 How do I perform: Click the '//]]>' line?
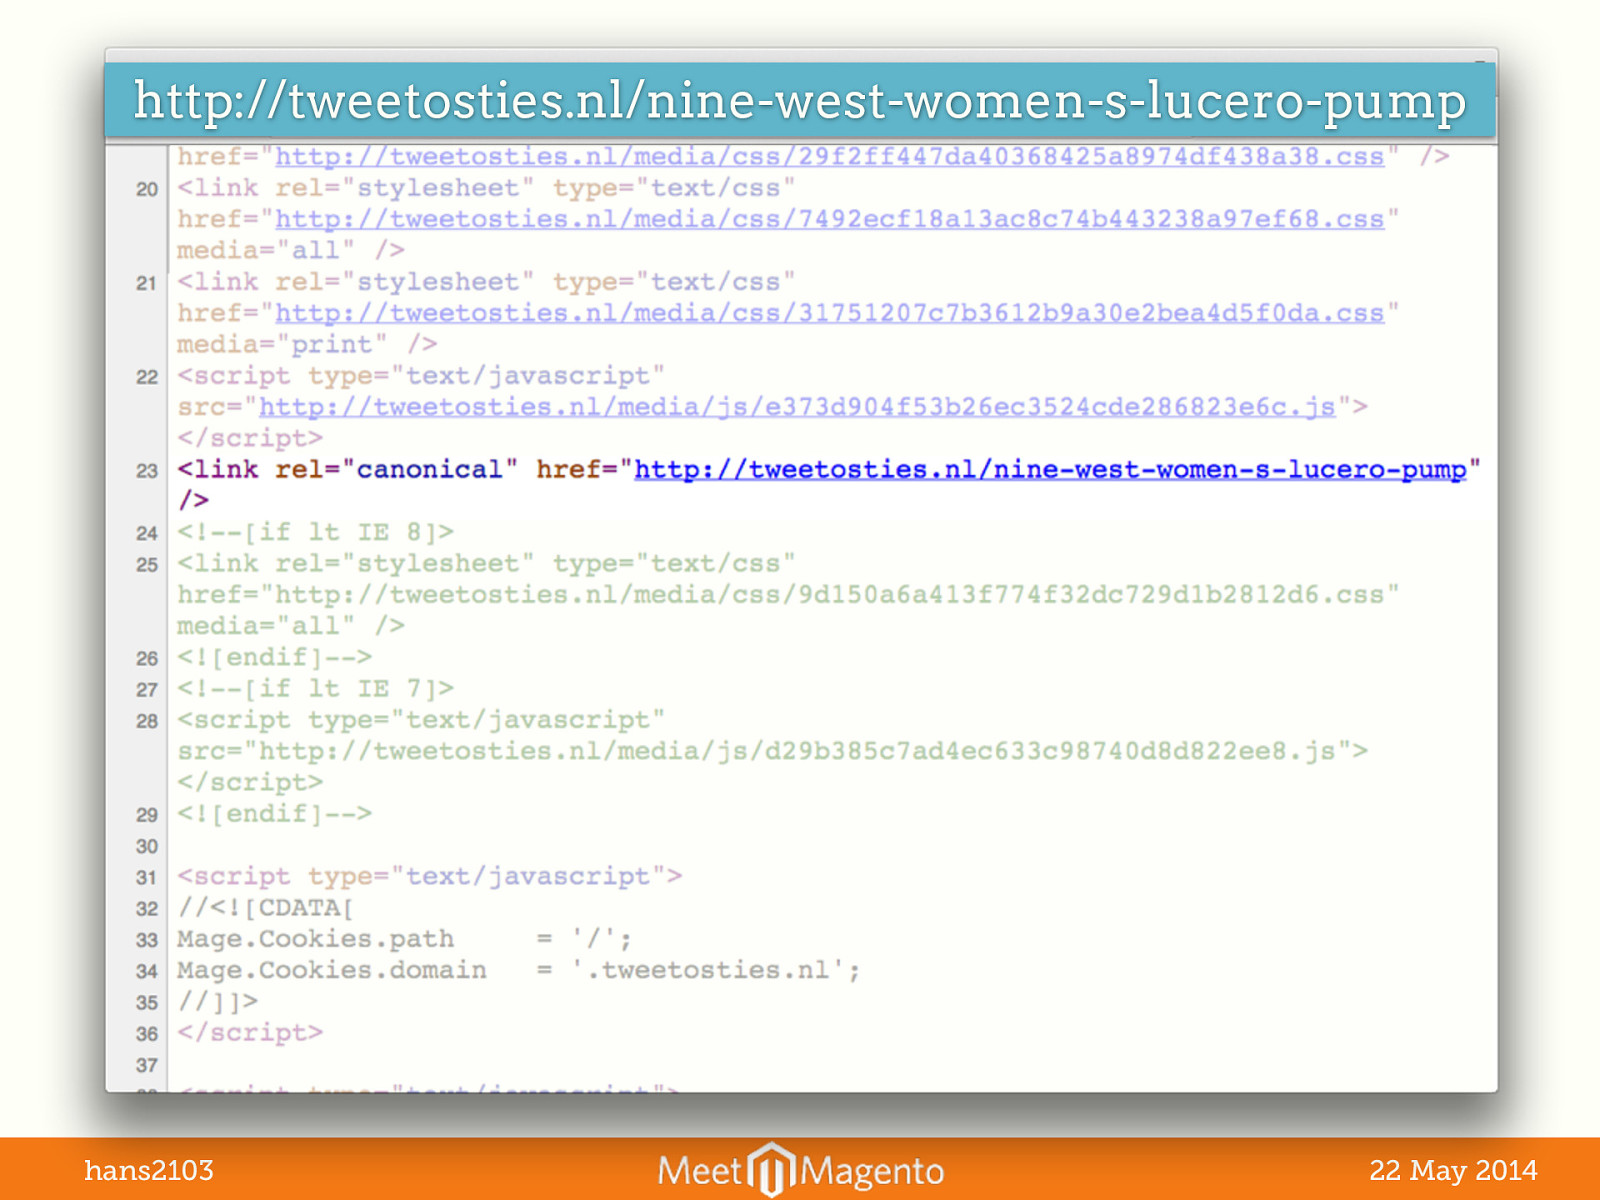click(217, 1001)
